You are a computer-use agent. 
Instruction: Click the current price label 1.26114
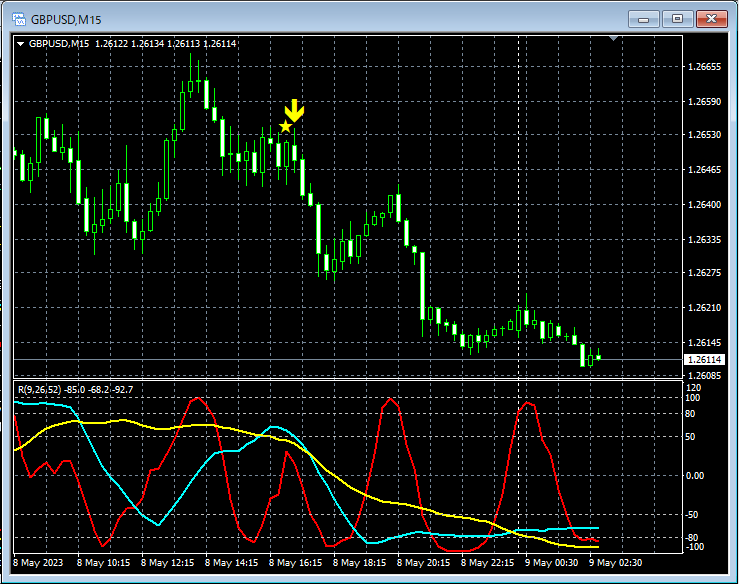(704, 360)
